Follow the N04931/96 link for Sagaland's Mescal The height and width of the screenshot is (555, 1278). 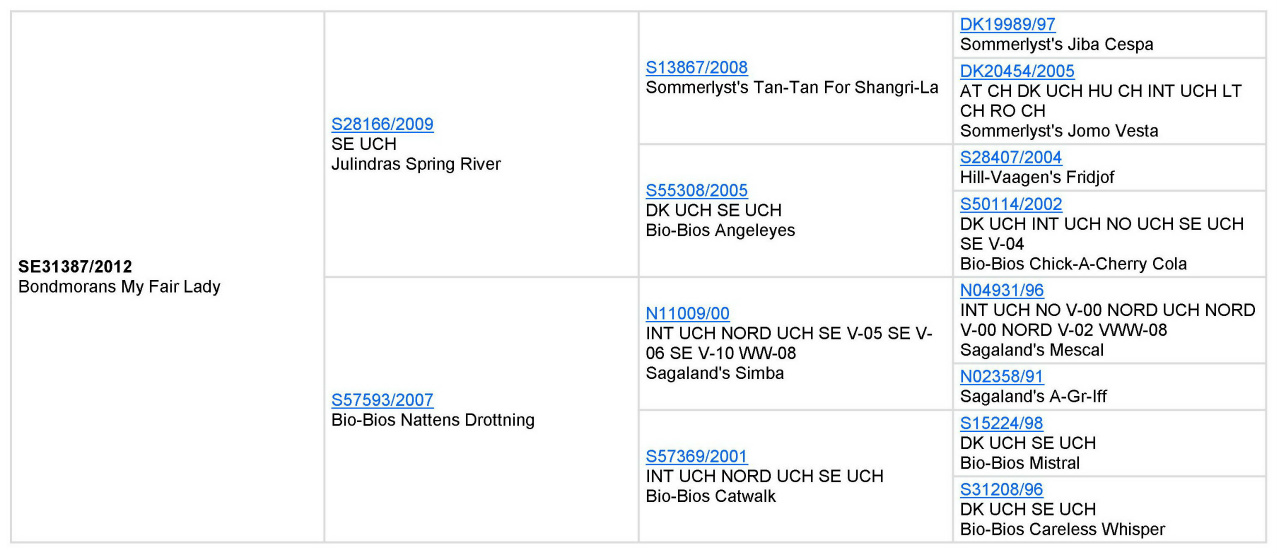pos(1002,291)
